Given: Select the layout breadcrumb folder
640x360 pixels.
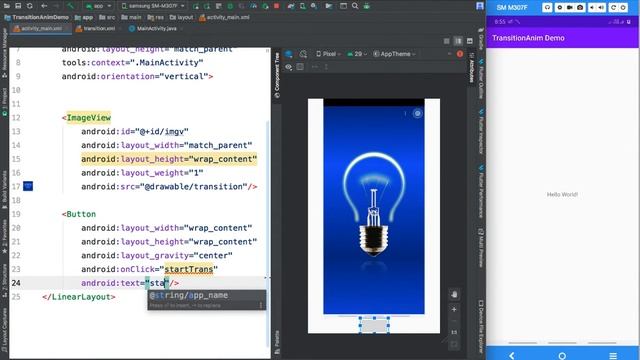Looking at the screenshot, I should 181,18.
